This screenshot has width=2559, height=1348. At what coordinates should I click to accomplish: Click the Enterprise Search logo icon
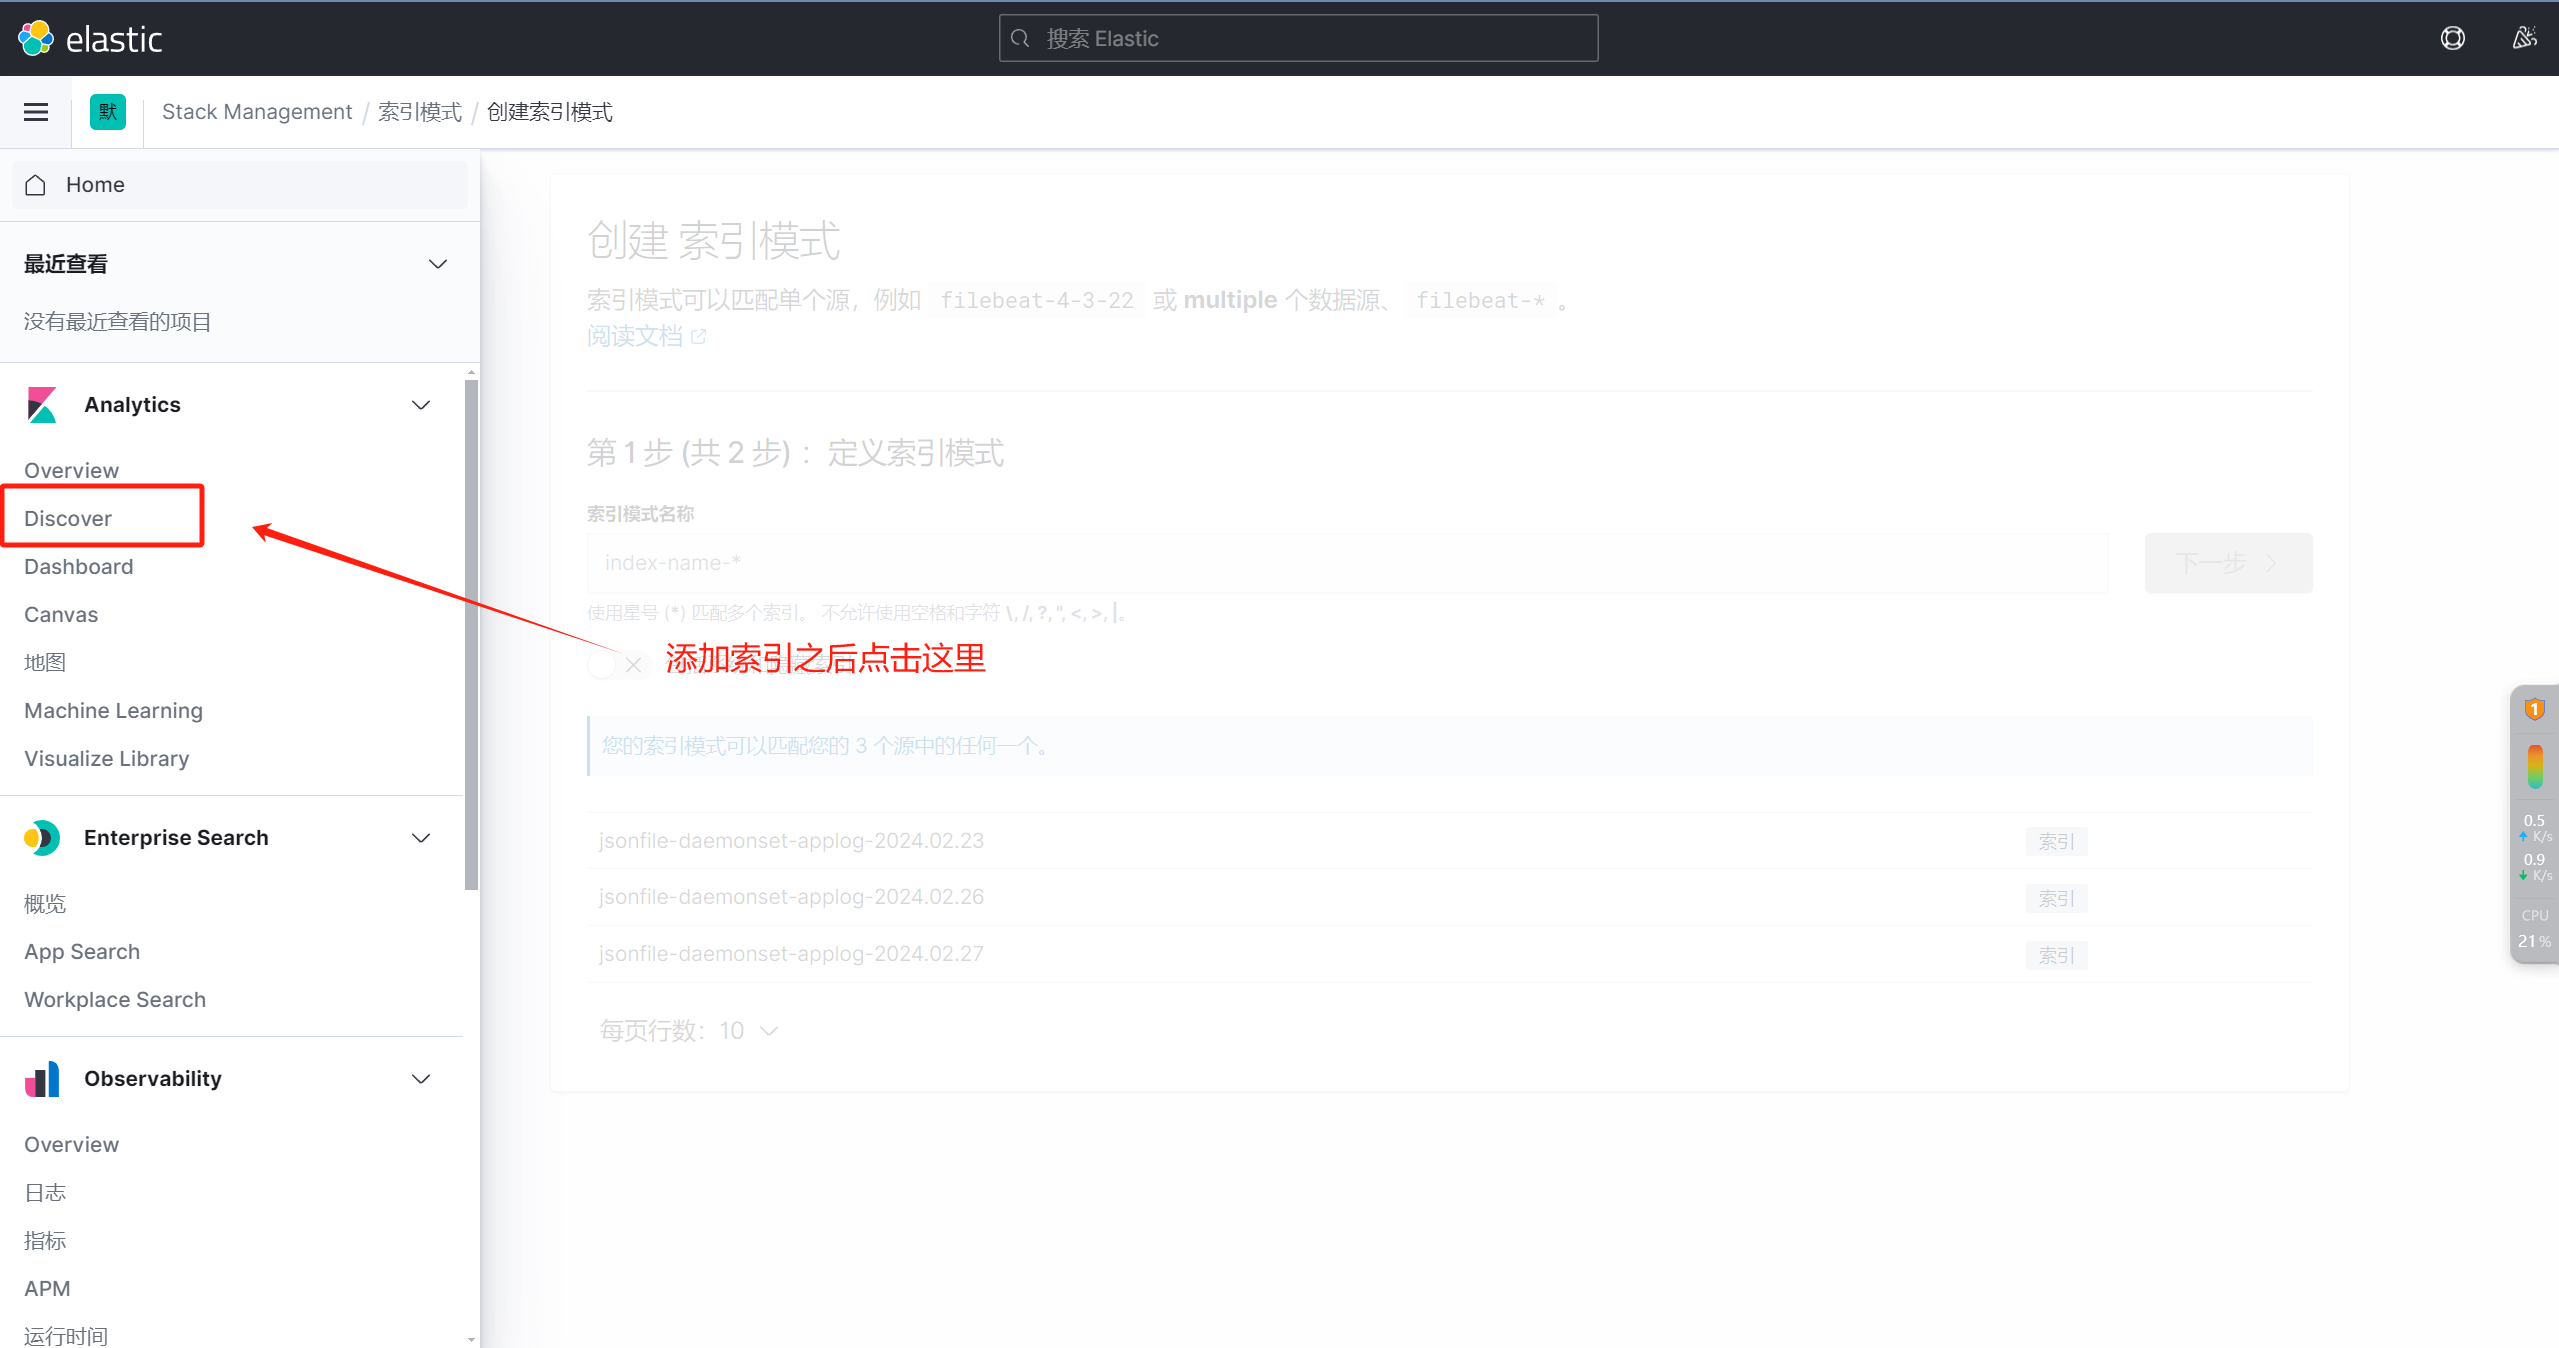(x=42, y=838)
